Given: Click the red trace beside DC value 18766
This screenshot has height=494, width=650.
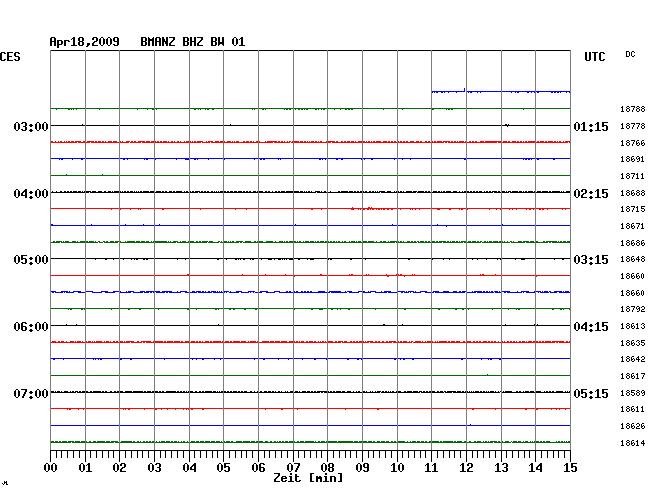Looking at the screenshot, I should click(x=310, y=142).
